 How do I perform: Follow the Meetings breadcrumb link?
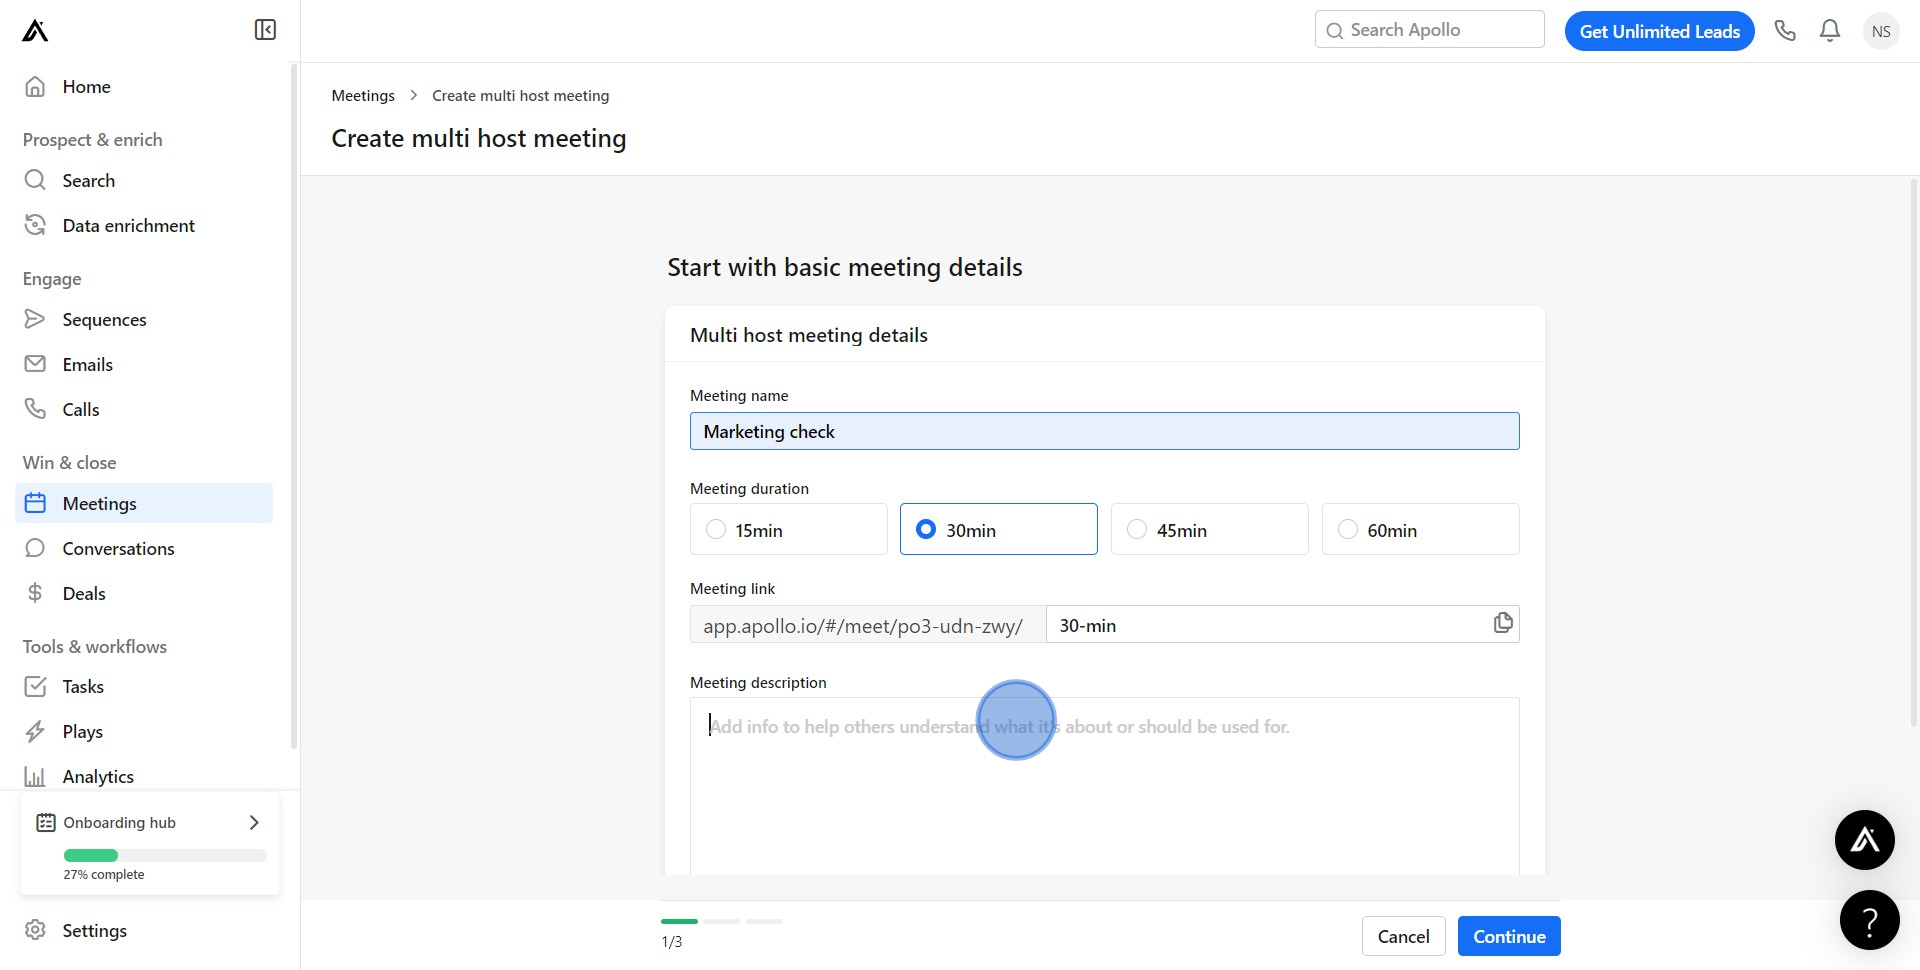click(363, 95)
